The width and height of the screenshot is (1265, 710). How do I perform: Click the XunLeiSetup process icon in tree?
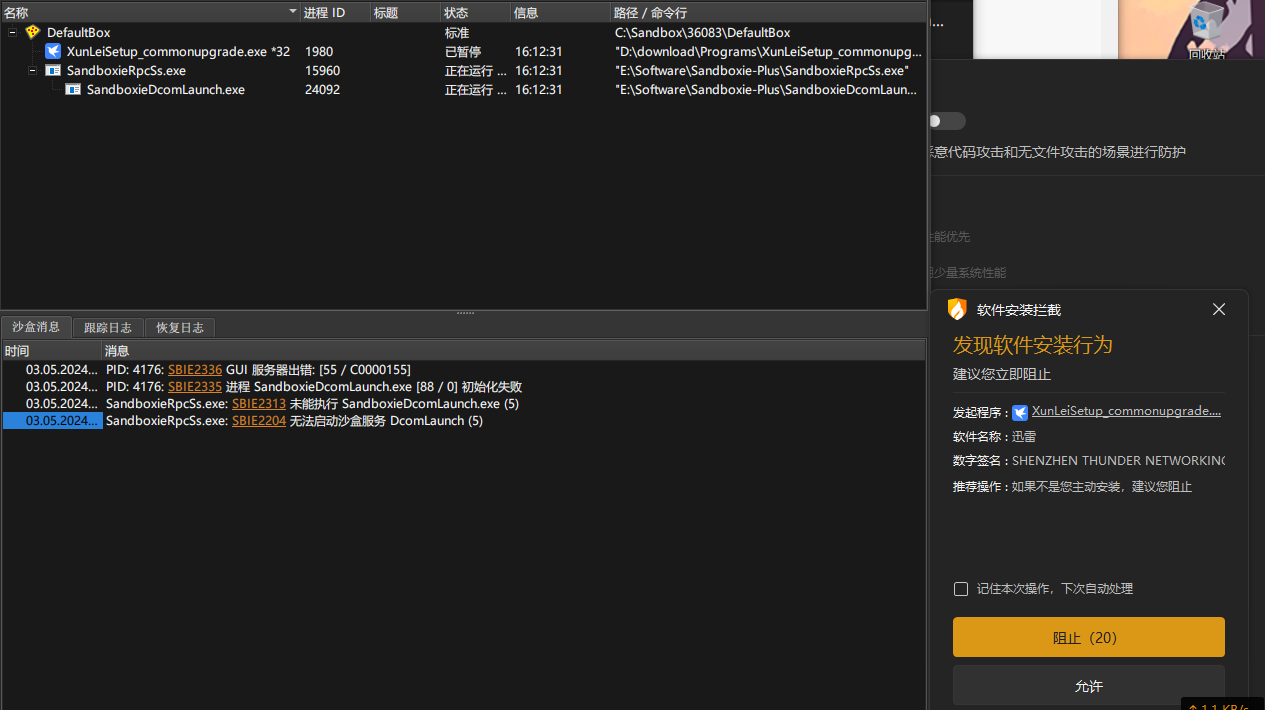click(53, 51)
